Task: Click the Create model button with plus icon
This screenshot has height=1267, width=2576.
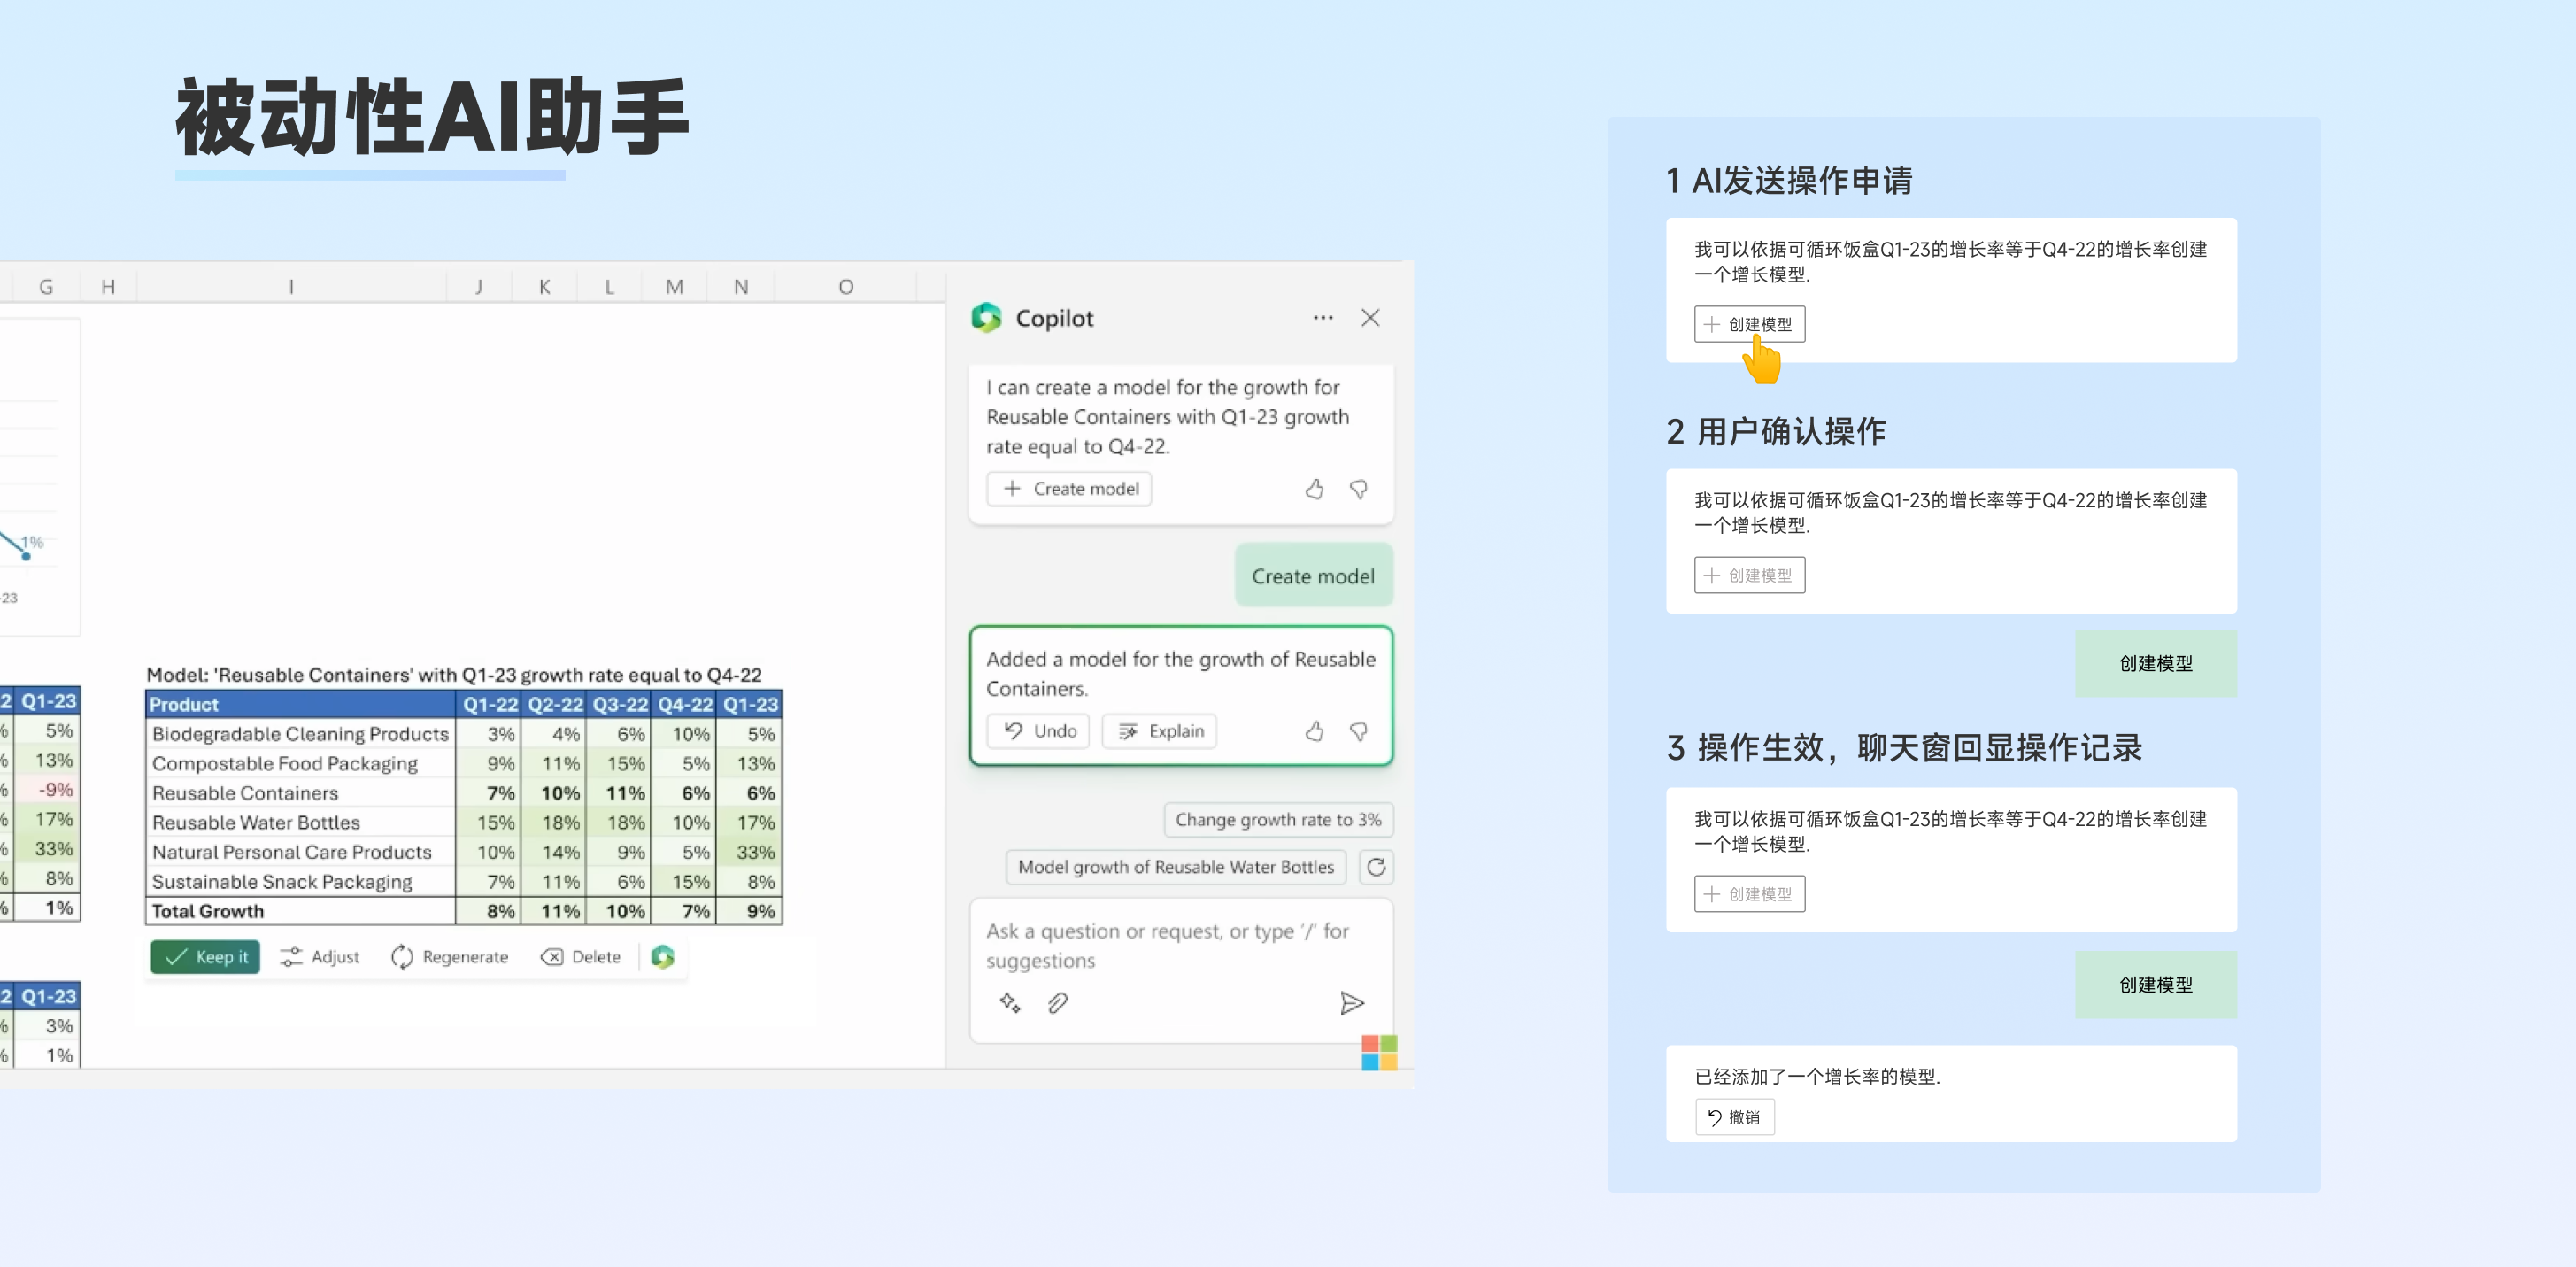Action: 1069,489
